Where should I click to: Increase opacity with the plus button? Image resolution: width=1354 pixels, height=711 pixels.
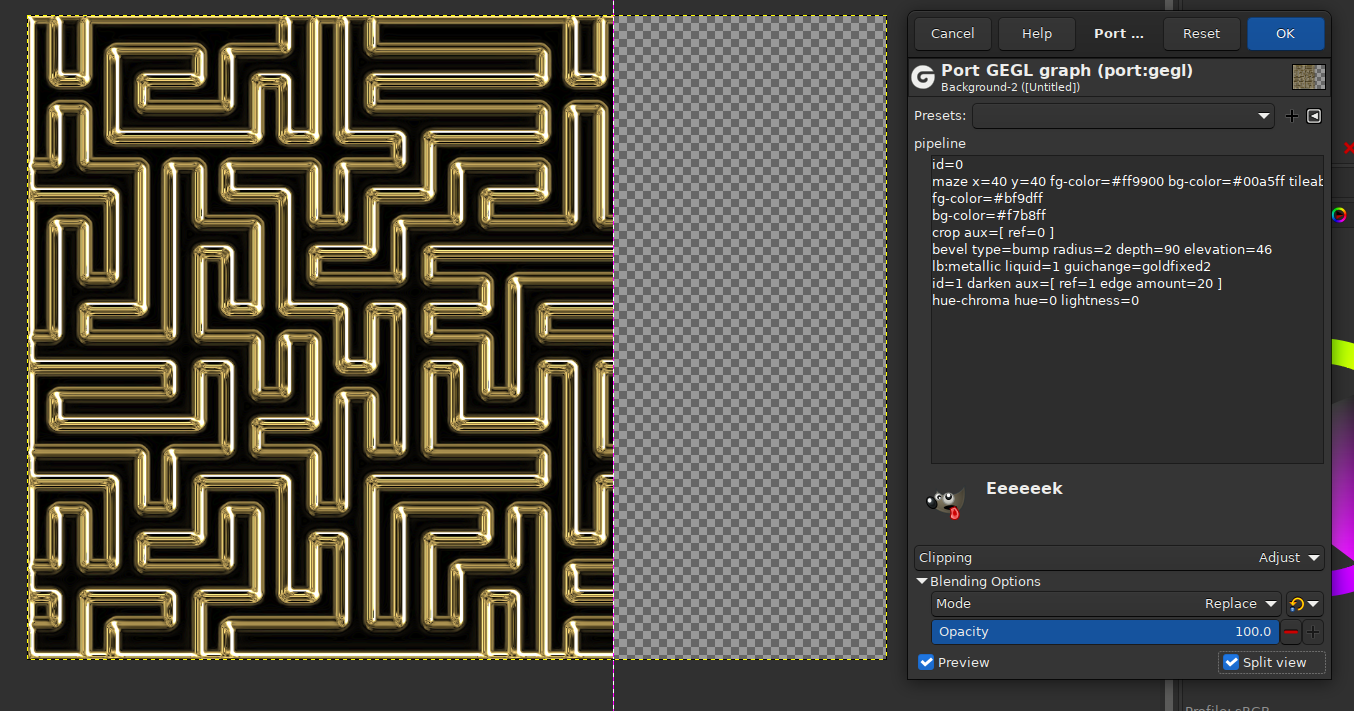coord(1313,632)
